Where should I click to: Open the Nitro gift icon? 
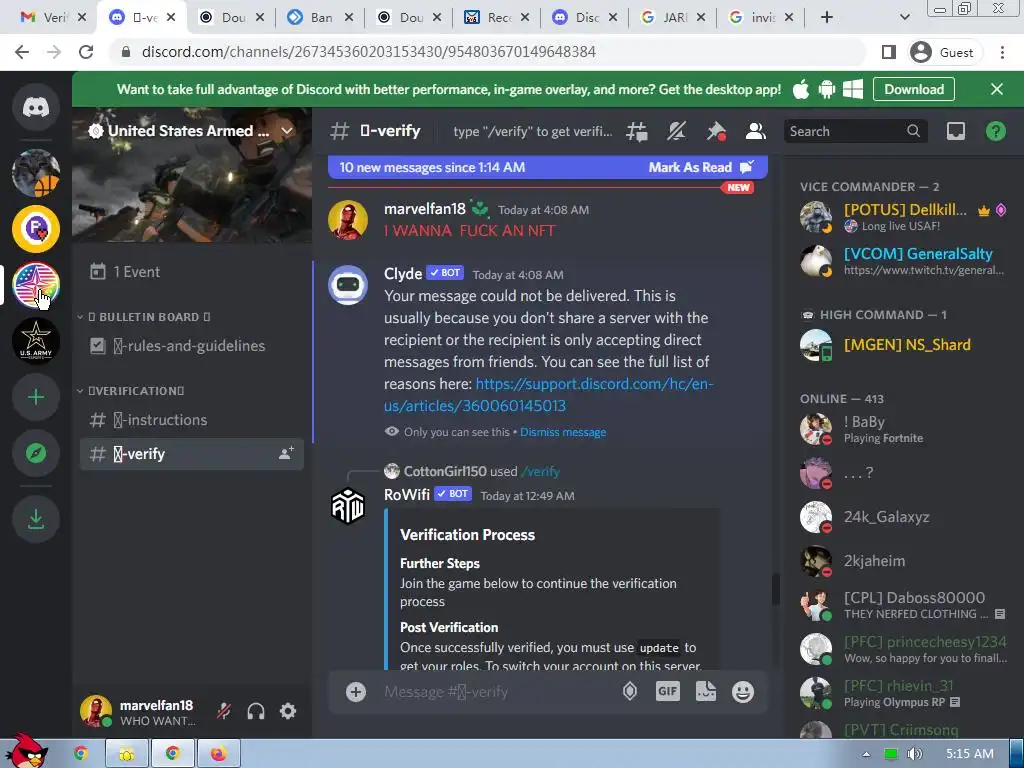pos(630,691)
